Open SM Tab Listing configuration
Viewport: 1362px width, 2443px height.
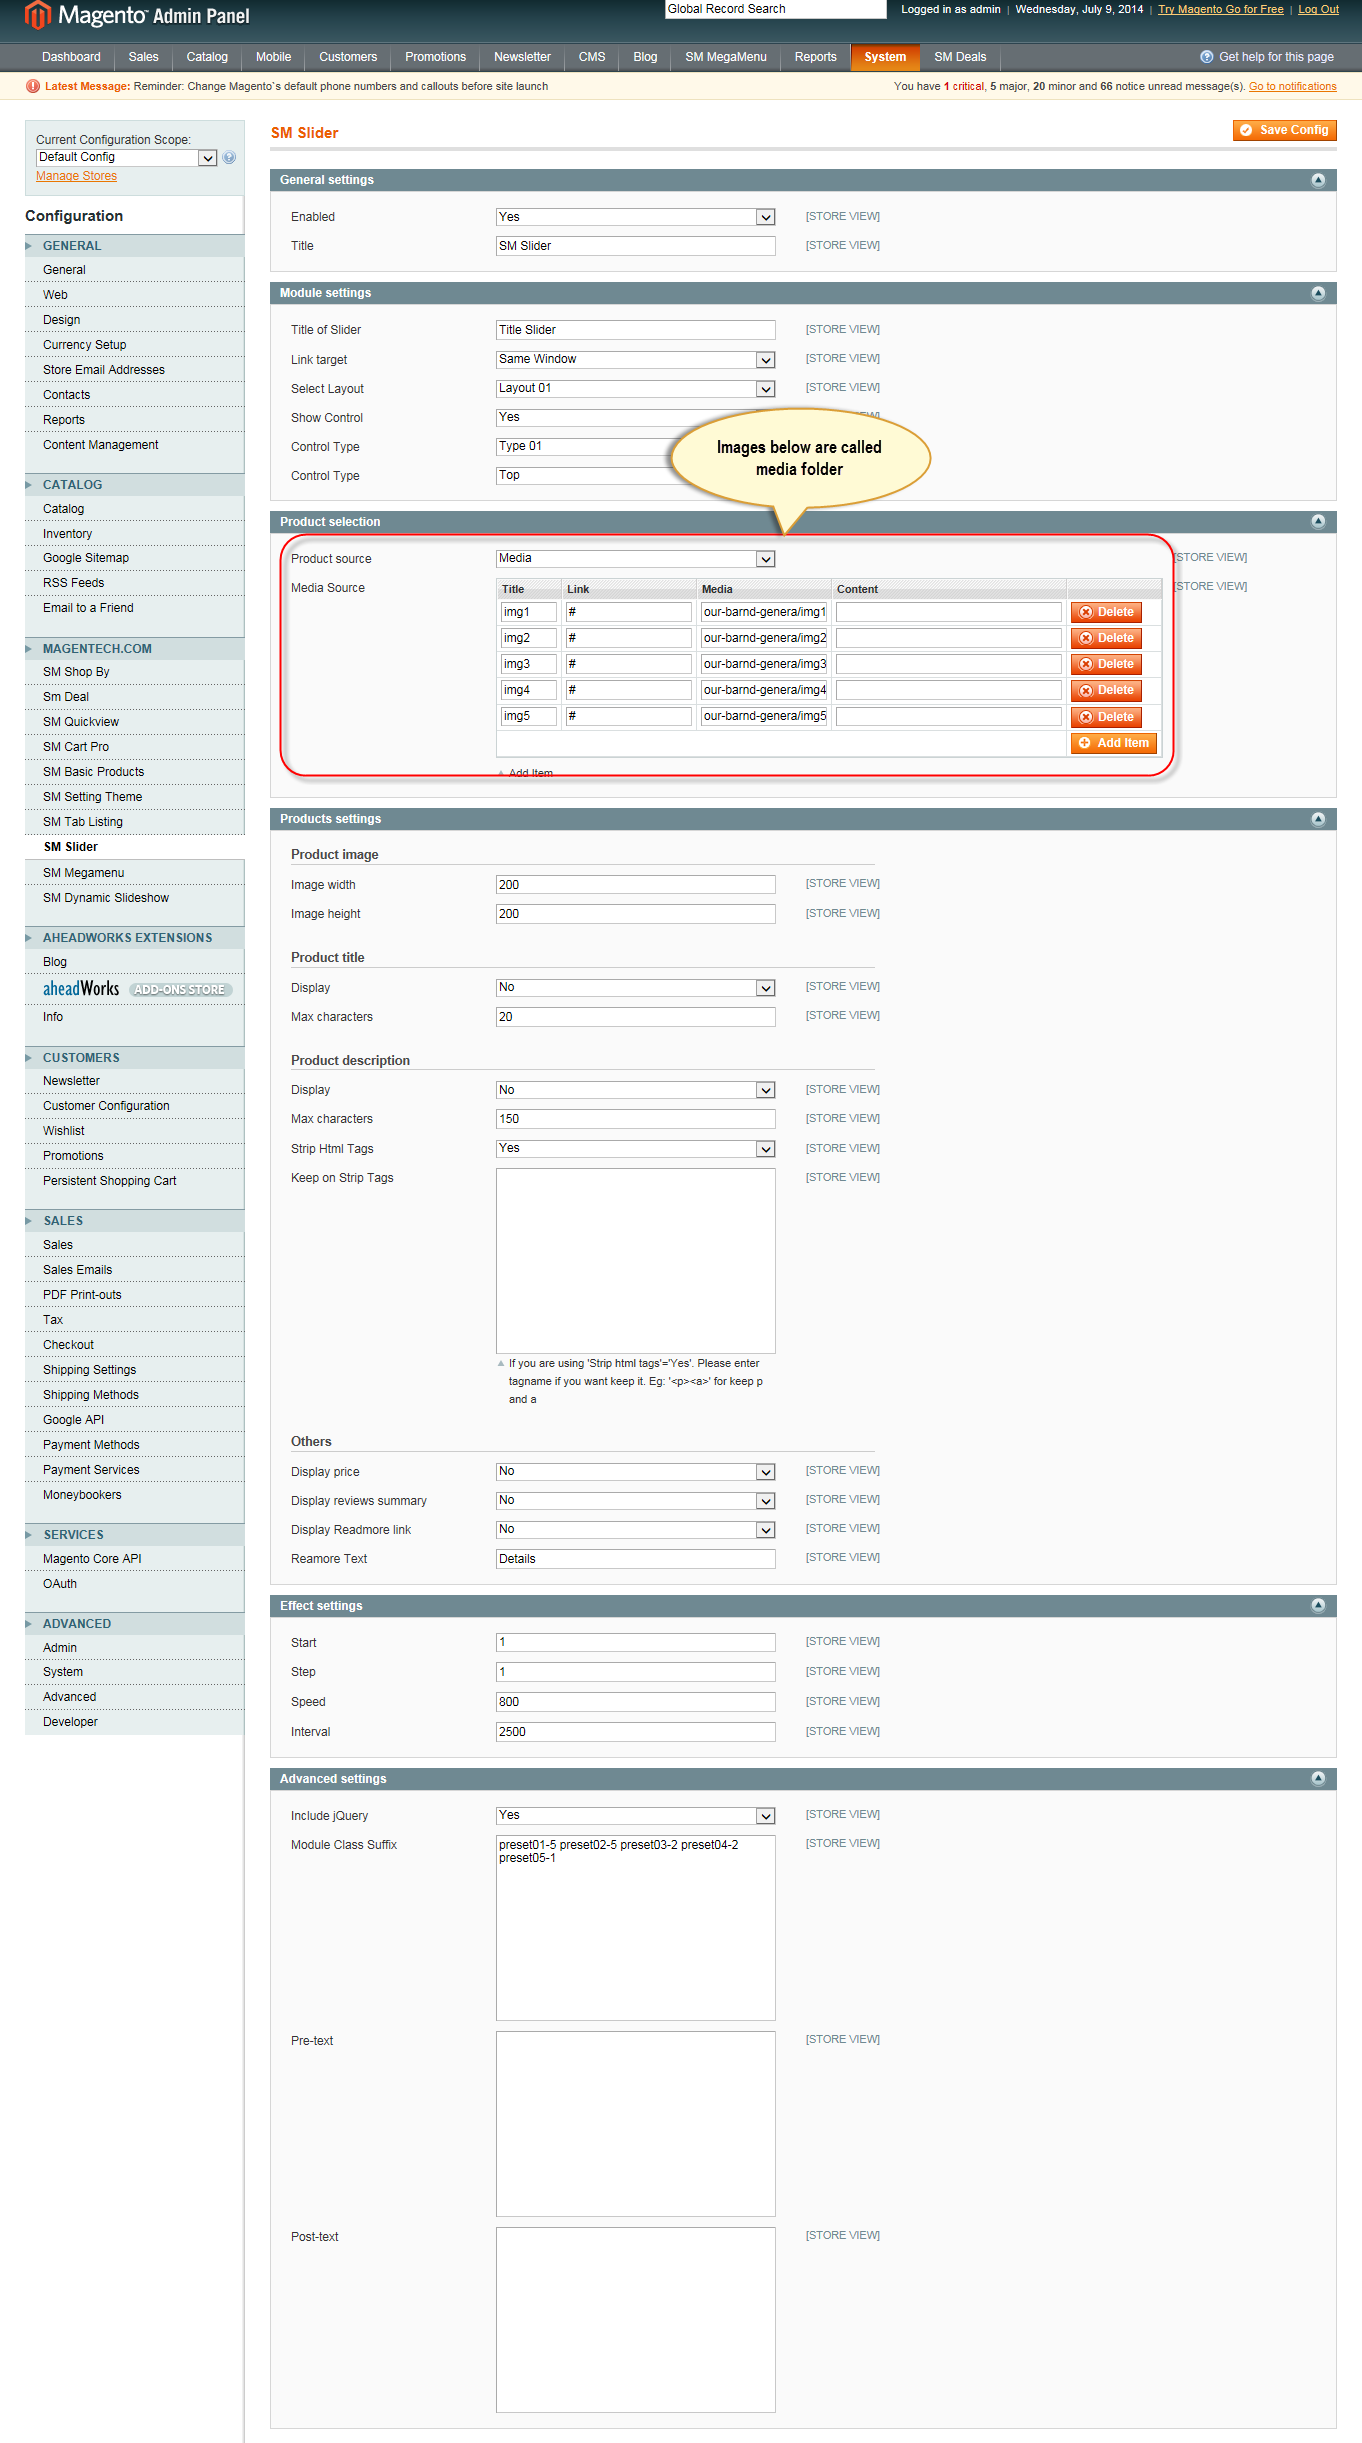tap(83, 822)
